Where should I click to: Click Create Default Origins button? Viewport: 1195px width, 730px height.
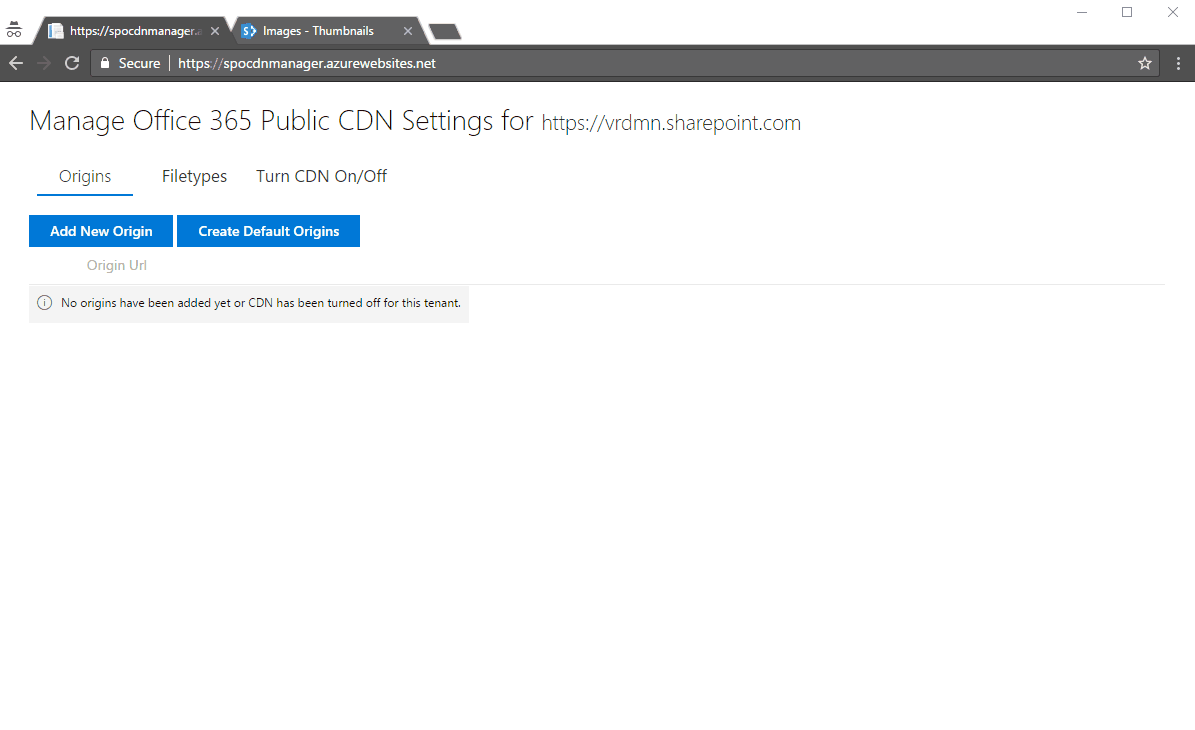point(268,231)
